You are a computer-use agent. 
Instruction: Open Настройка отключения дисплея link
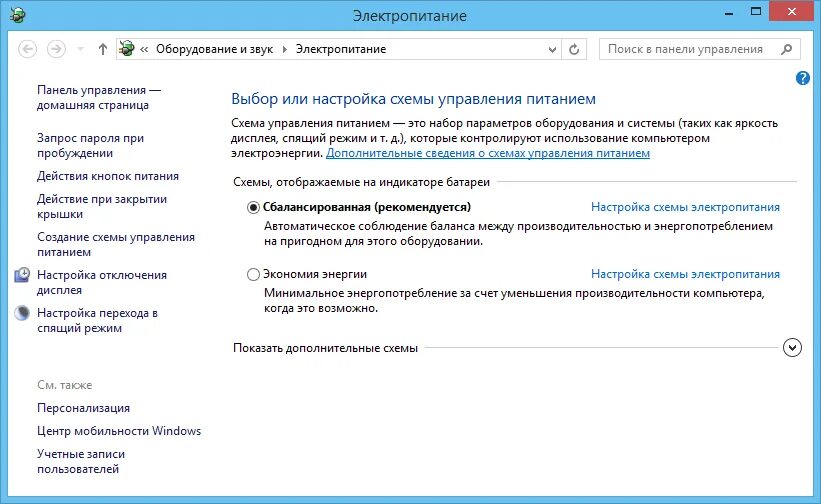click(102, 282)
